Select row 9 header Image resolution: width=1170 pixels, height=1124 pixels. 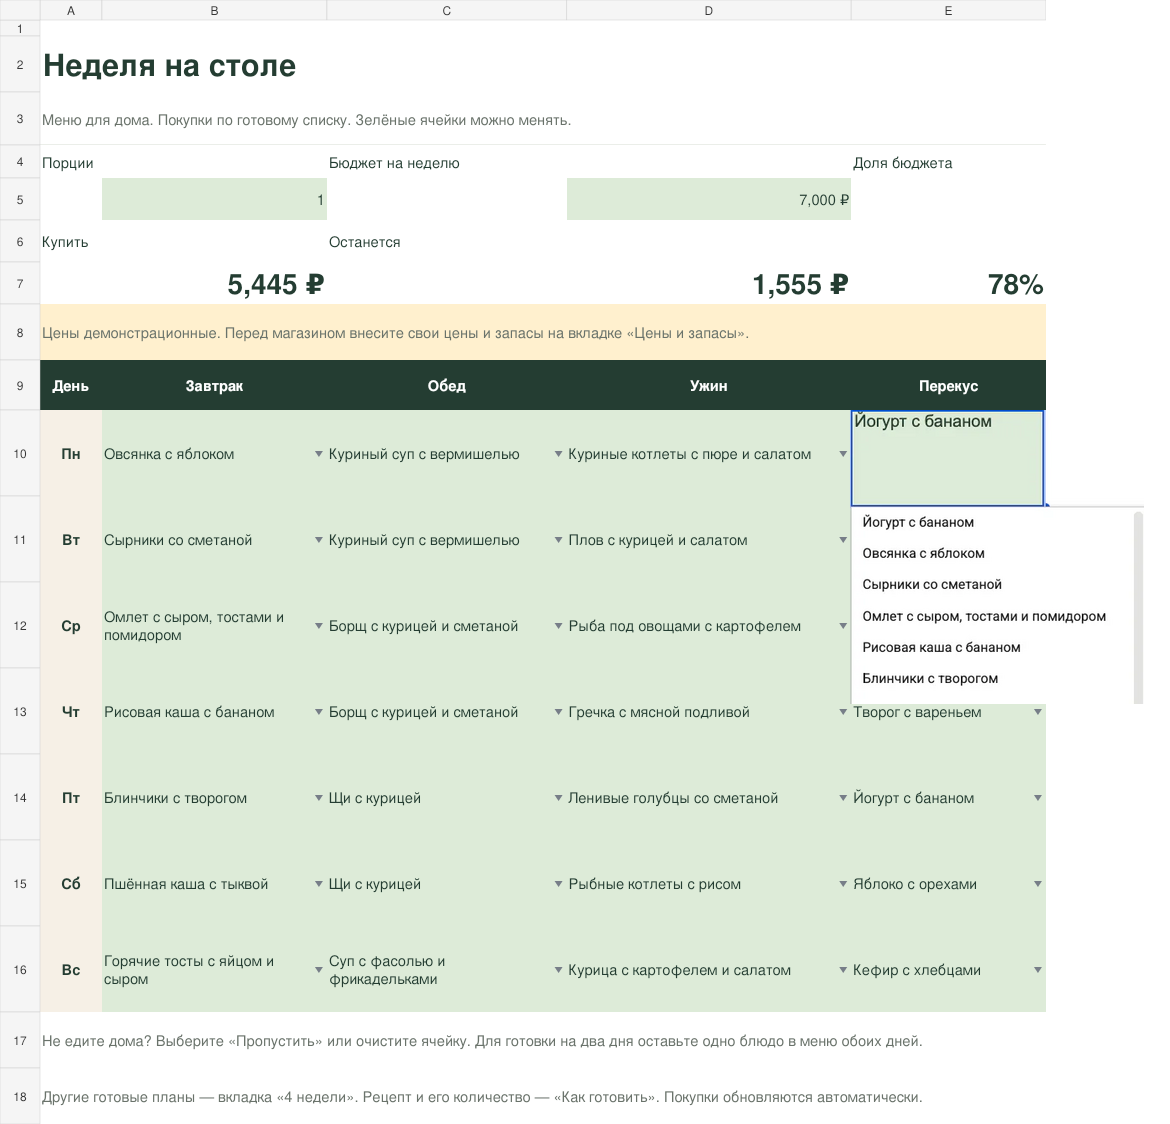click(20, 385)
